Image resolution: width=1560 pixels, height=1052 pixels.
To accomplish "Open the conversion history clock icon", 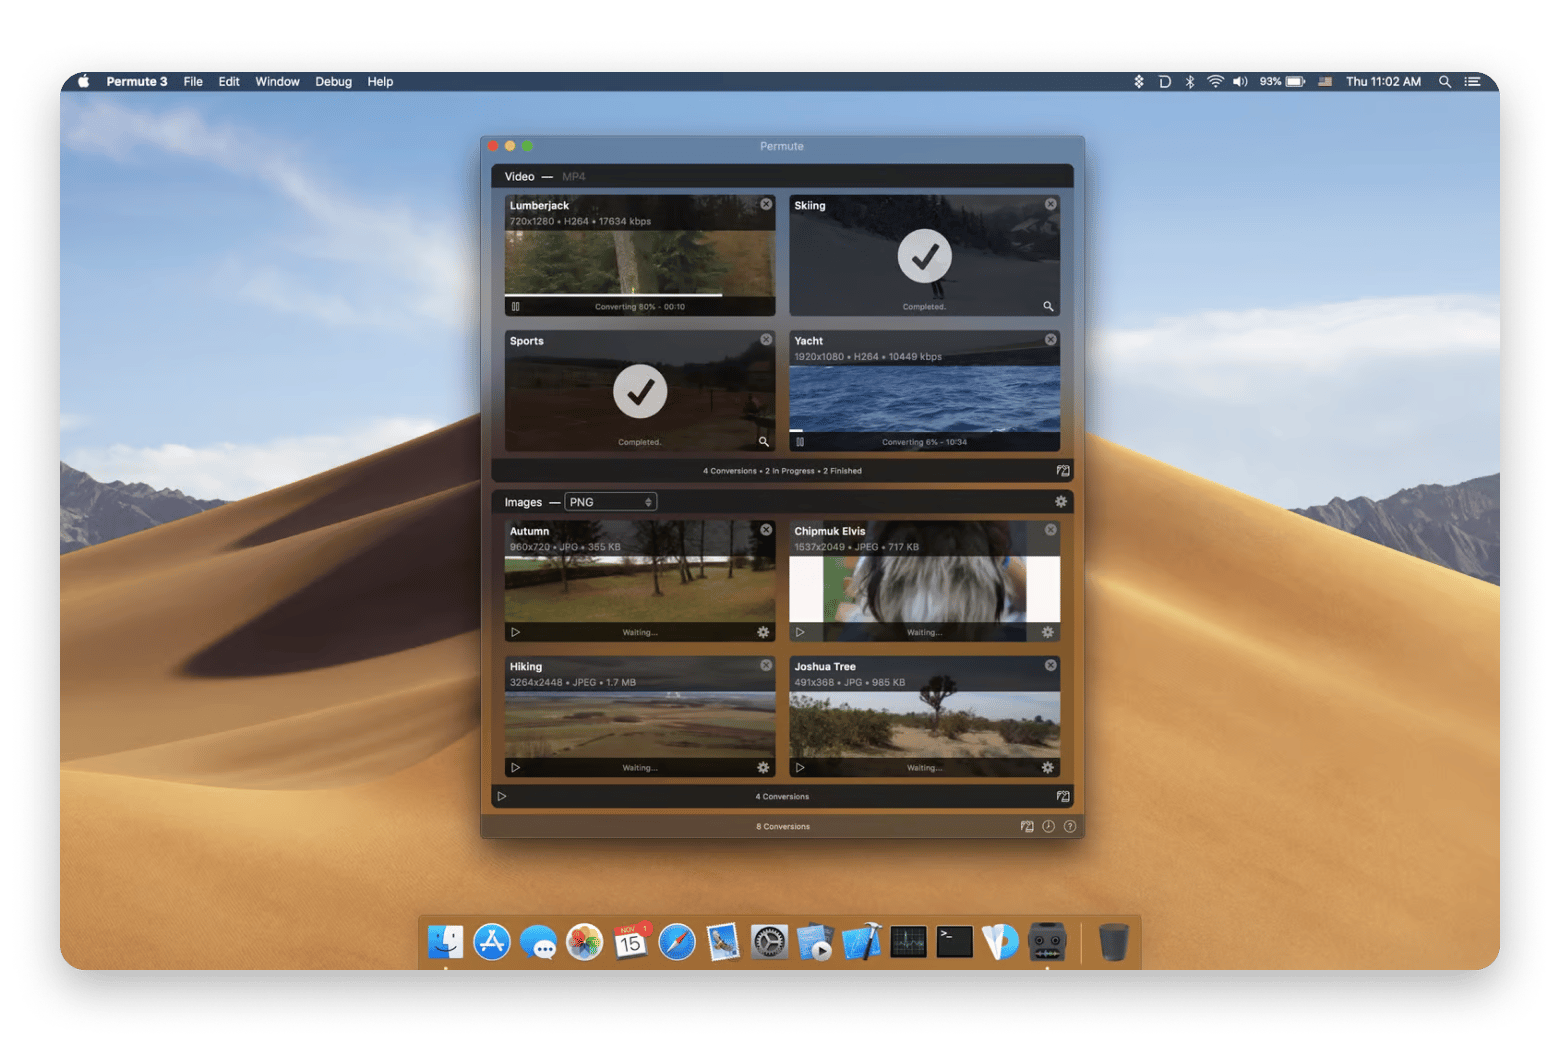I will coord(1048,827).
